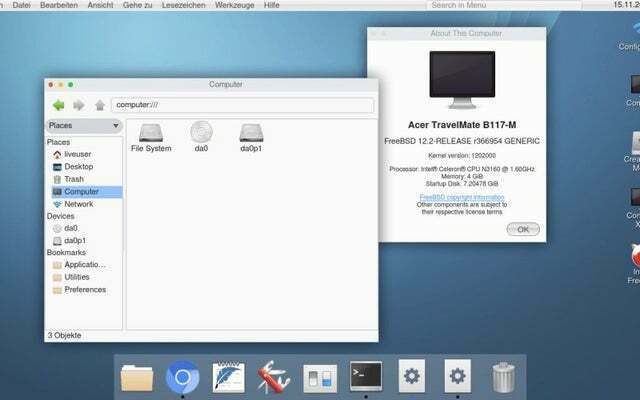Open the folder icon in the dock
Screen dimensions: 640x400
point(137,377)
